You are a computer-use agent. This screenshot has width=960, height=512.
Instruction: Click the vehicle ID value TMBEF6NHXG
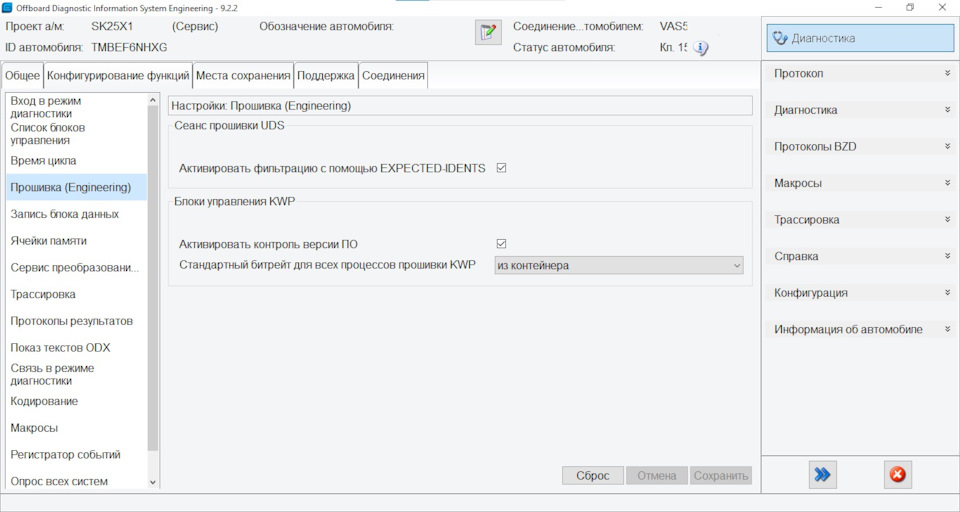click(x=129, y=47)
